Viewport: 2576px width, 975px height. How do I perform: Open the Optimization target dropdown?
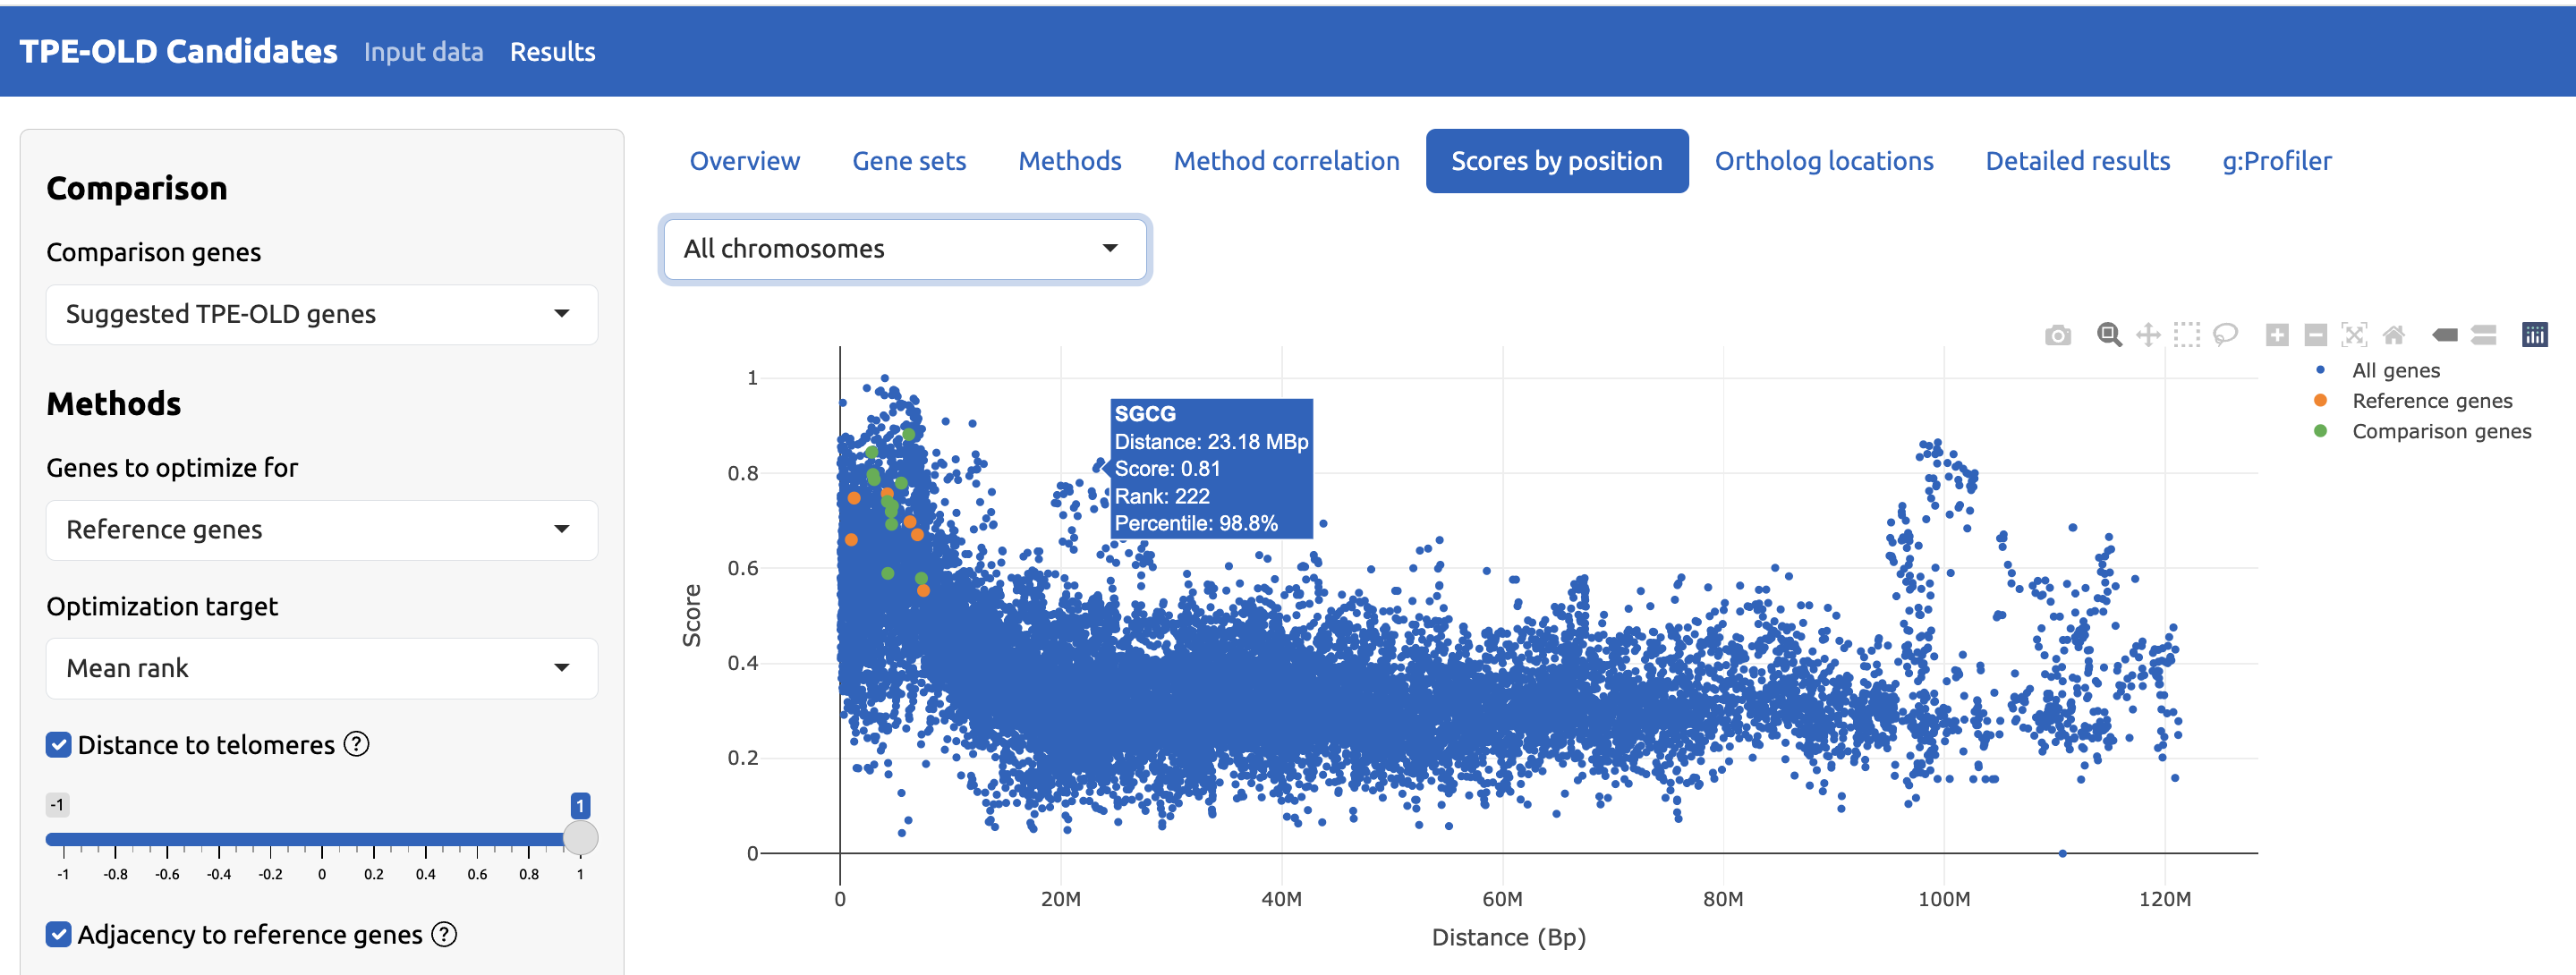321,668
